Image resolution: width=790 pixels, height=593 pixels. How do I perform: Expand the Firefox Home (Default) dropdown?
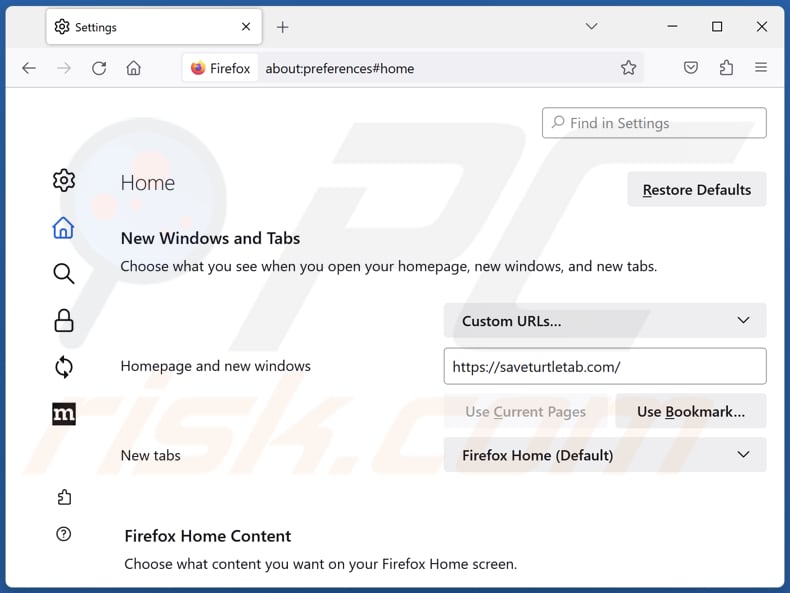coord(605,455)
